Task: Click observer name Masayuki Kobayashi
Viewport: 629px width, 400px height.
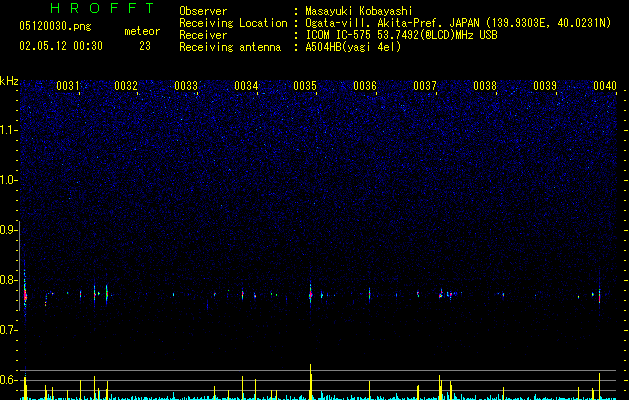Action: pyautogui.click(x=359, y=11)
